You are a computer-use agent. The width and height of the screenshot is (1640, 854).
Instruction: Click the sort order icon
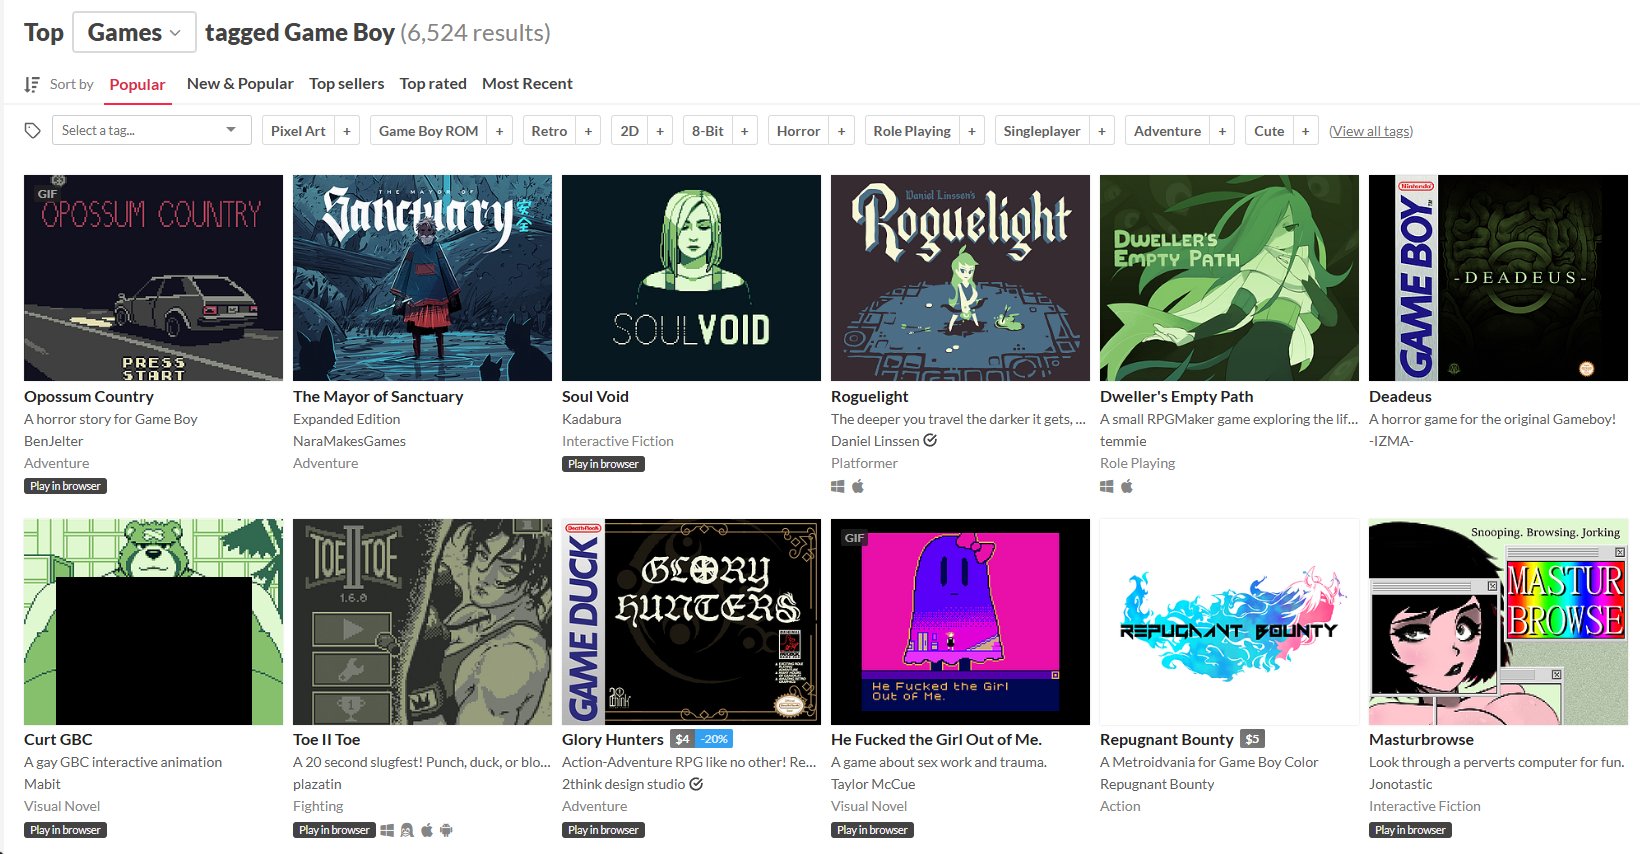coord(32,84)
